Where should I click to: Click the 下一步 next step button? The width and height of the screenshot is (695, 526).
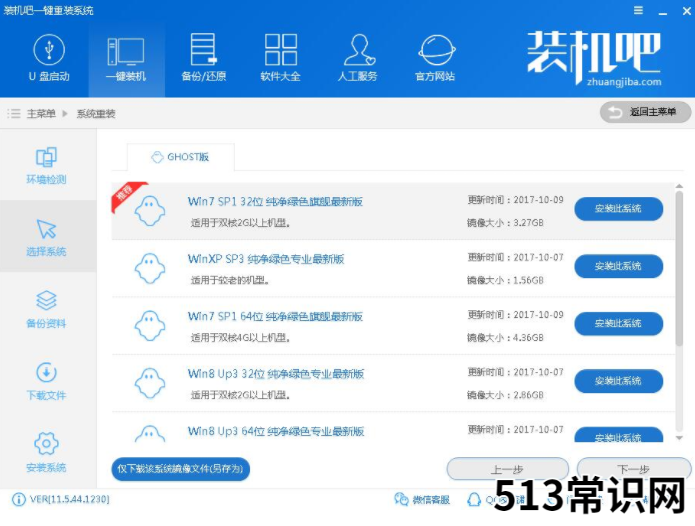[634, 469]
